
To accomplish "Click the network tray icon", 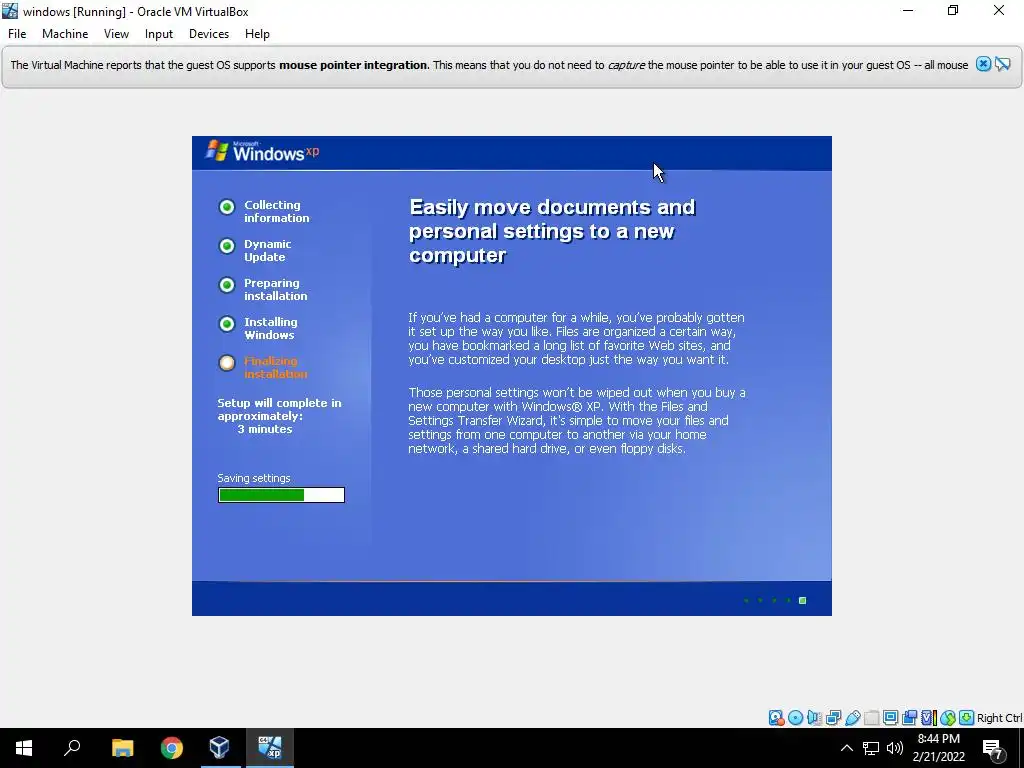I will [871, 748].
